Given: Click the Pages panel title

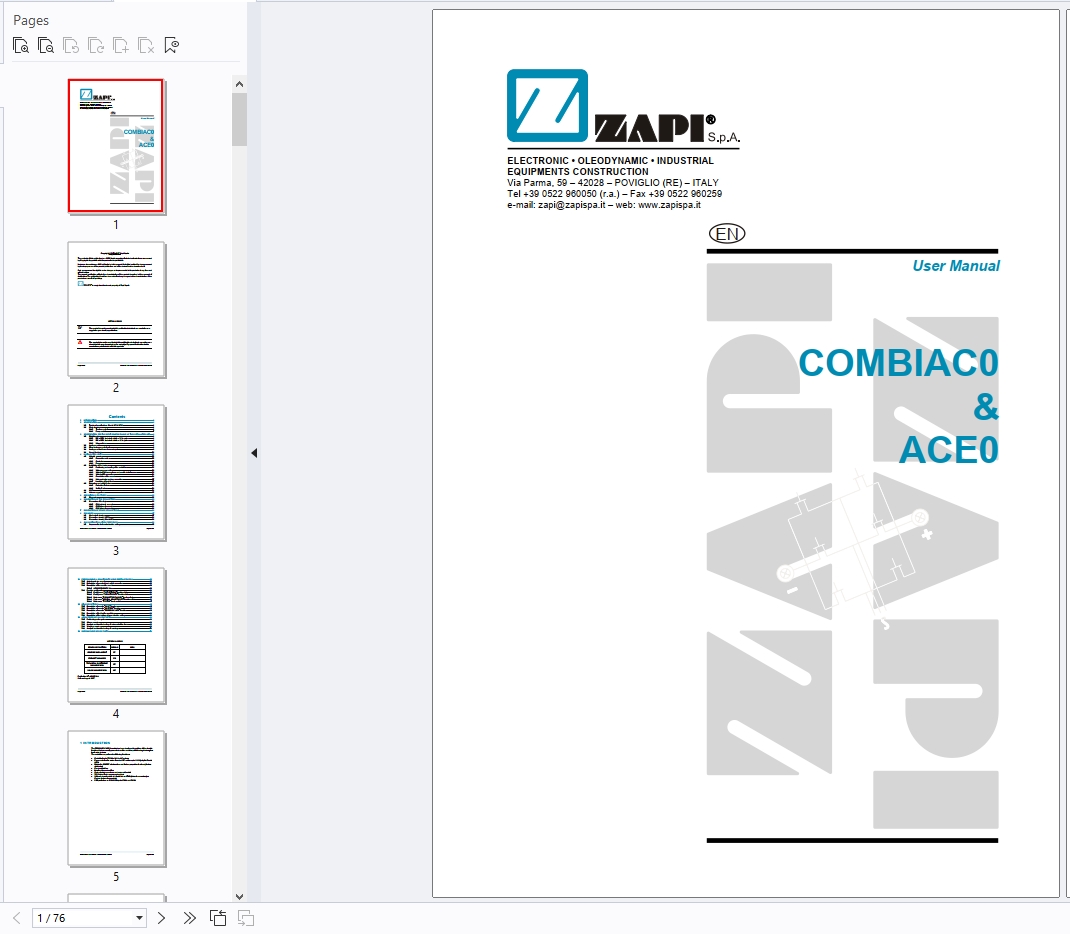Looking at the screenshot, I should tap(31, 20).
